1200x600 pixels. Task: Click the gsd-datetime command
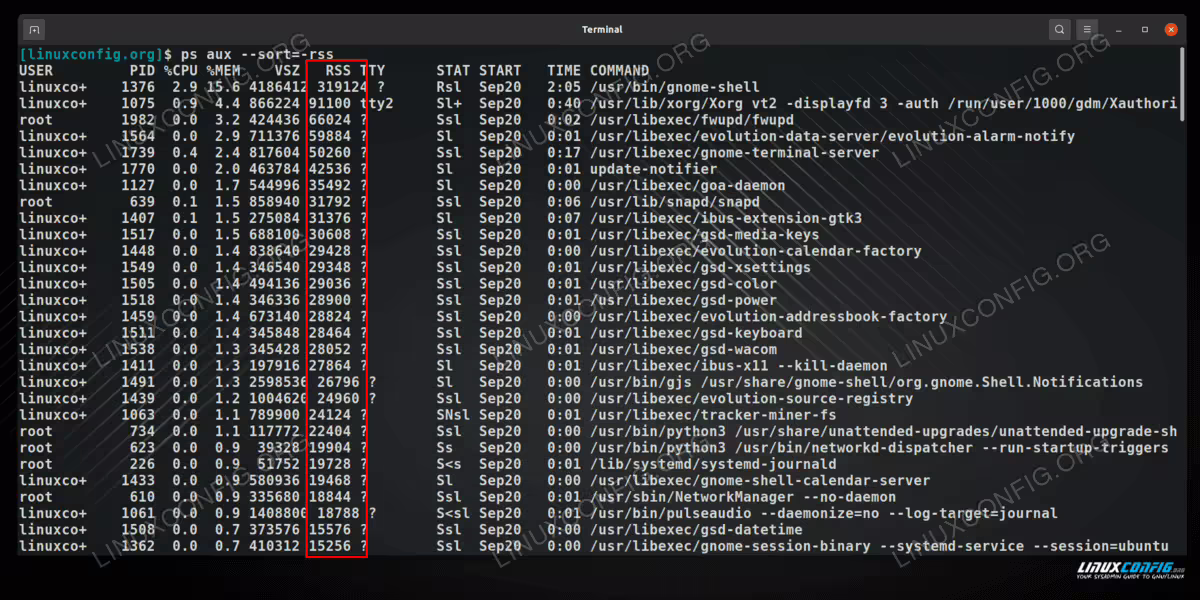coord(696,529)
